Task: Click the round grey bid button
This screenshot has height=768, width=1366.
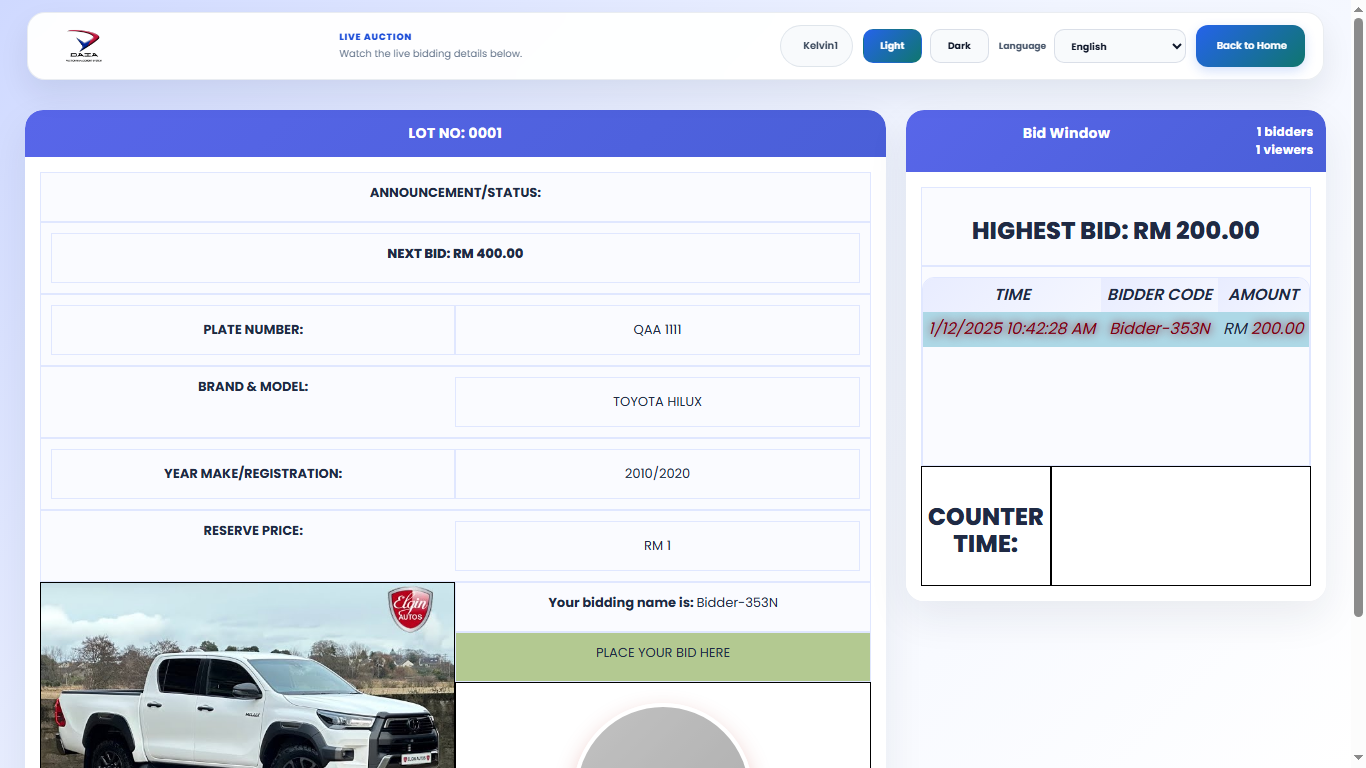Action: click(x=663, y=737)
